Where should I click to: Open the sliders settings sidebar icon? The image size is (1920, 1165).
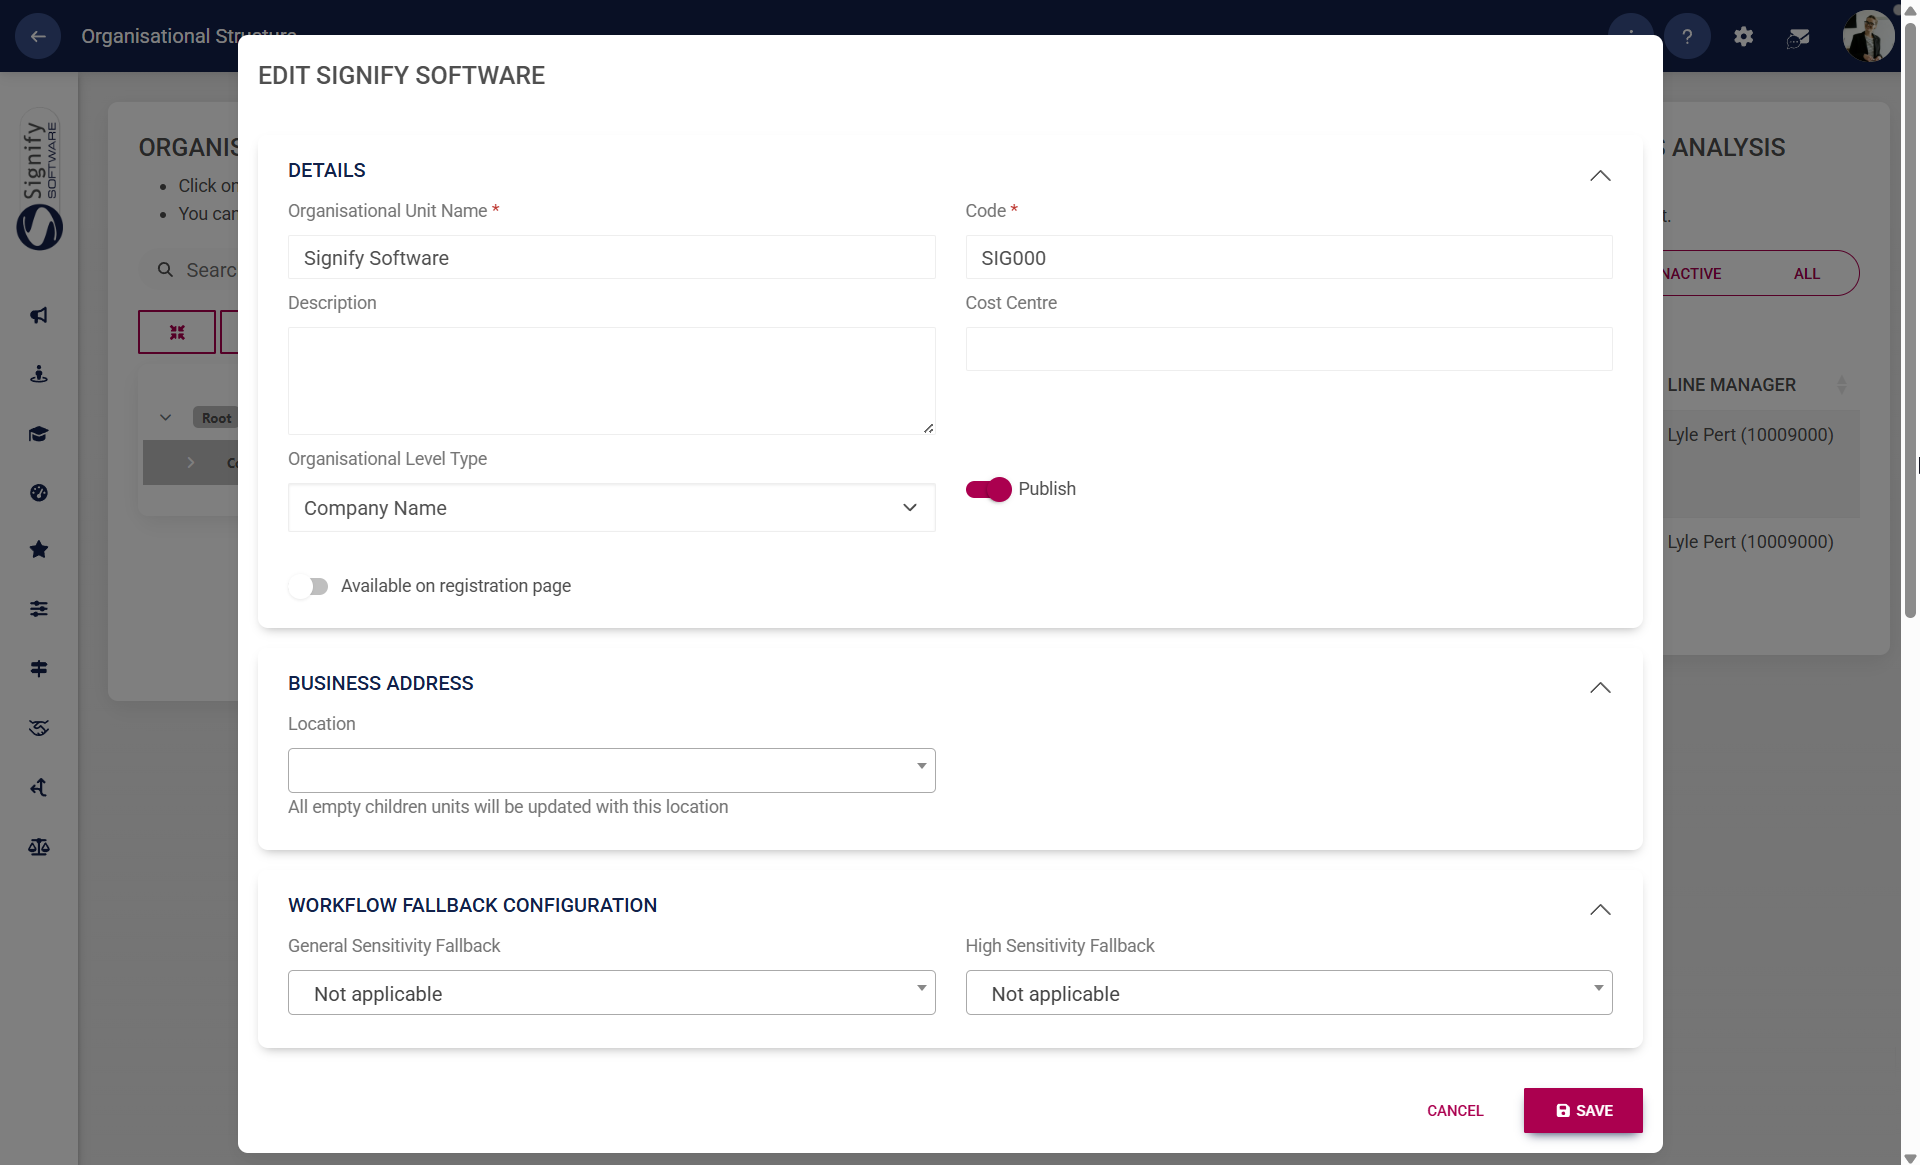coord(39,609)
